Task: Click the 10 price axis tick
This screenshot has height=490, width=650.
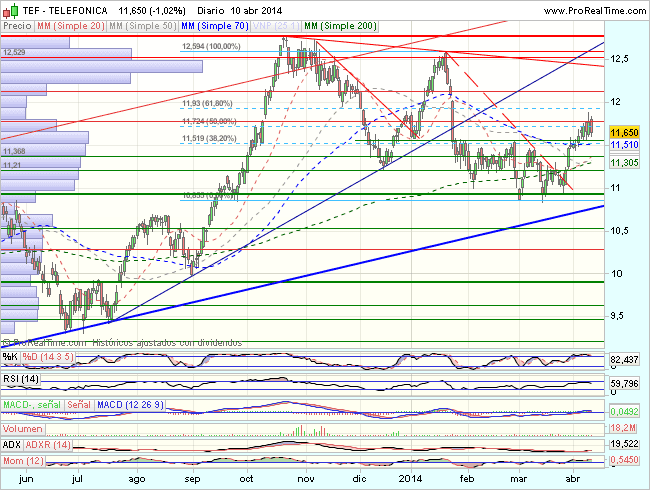Action: [x=616, y=274]
